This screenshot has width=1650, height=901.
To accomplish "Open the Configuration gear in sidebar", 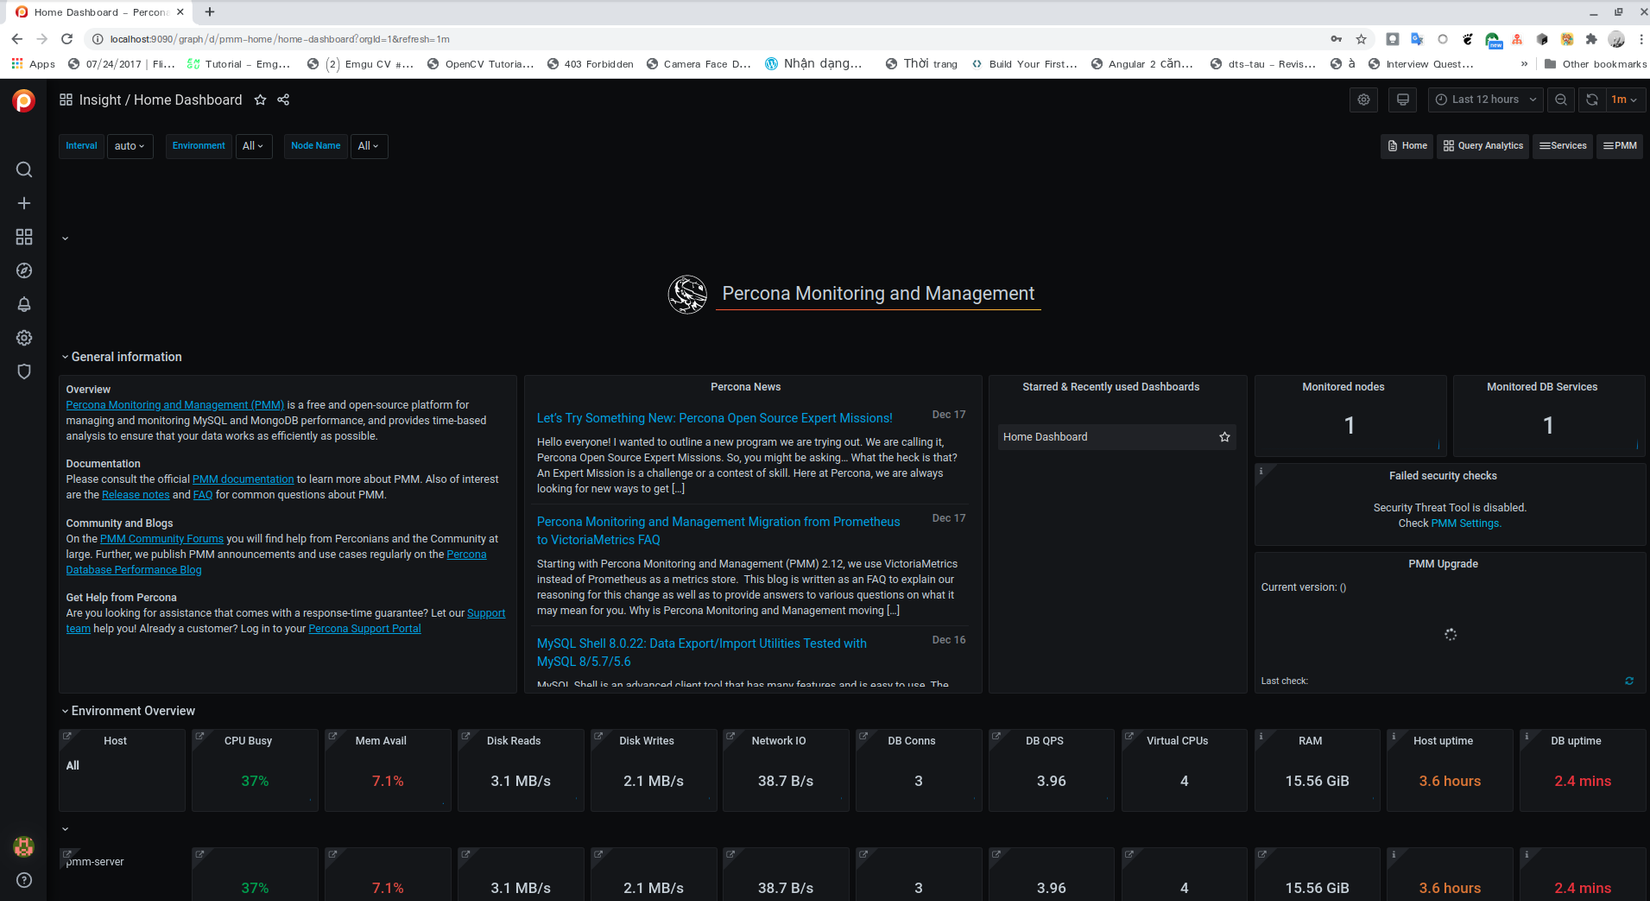I will coord(24,338).
